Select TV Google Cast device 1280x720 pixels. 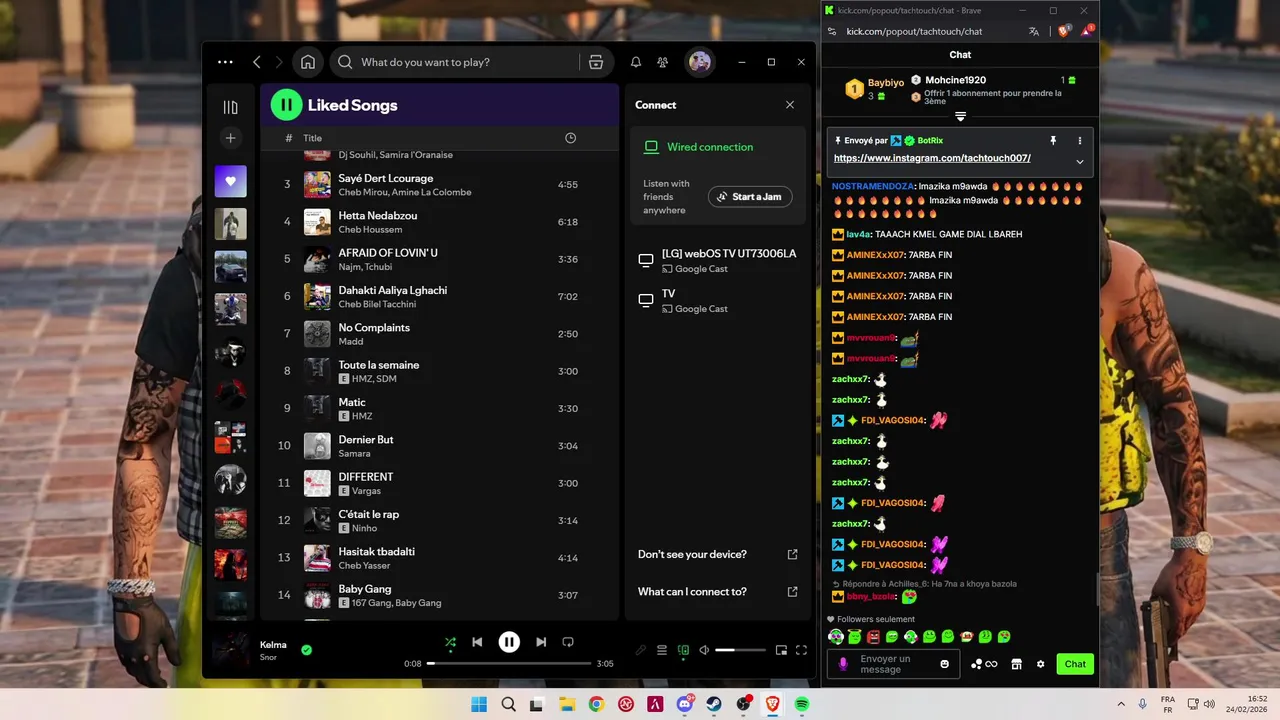[x=717, y=300]
